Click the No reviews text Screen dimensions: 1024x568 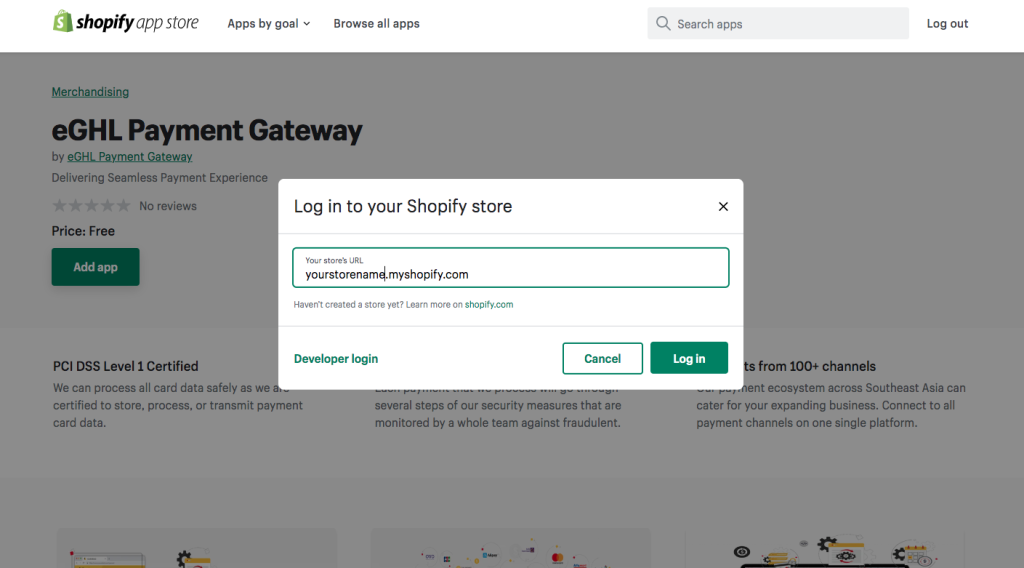tap(168, 206)
